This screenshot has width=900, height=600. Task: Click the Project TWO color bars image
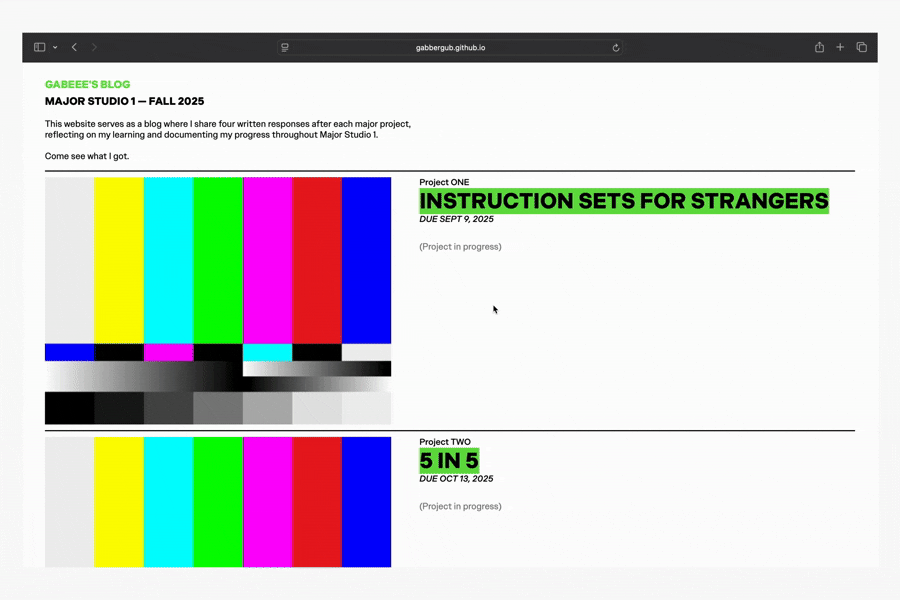218,502
